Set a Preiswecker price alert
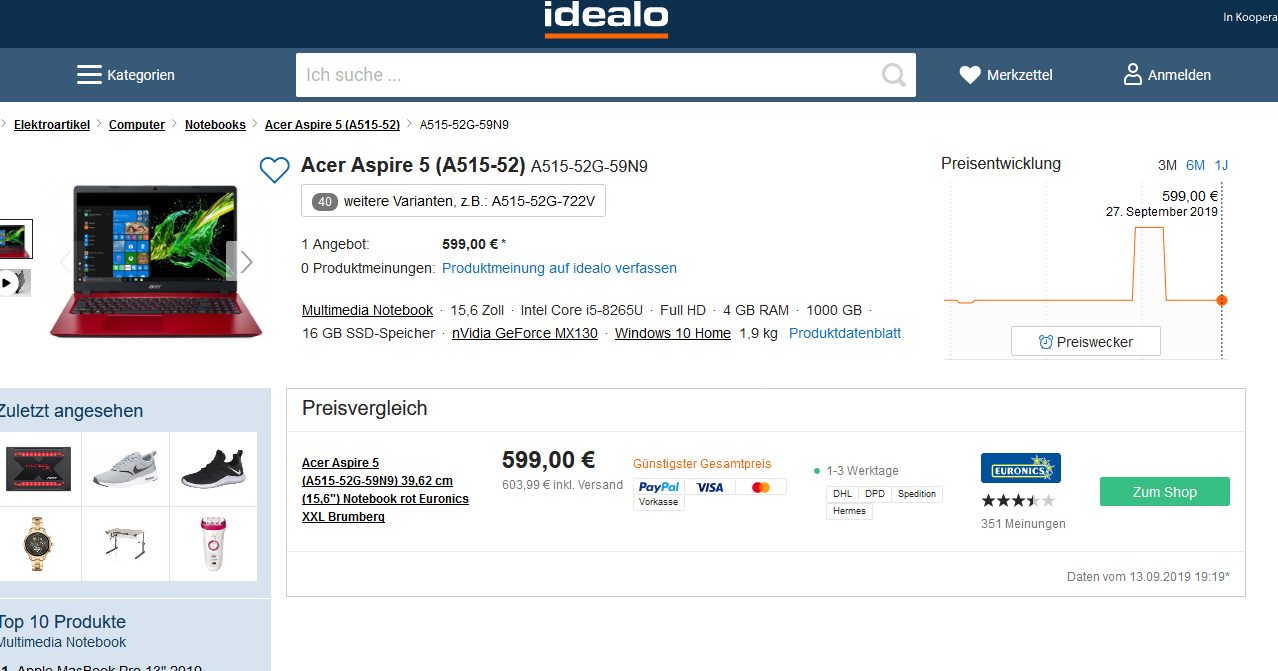This screenshot has height=671, width=1278. click(x=1085, y=342)
